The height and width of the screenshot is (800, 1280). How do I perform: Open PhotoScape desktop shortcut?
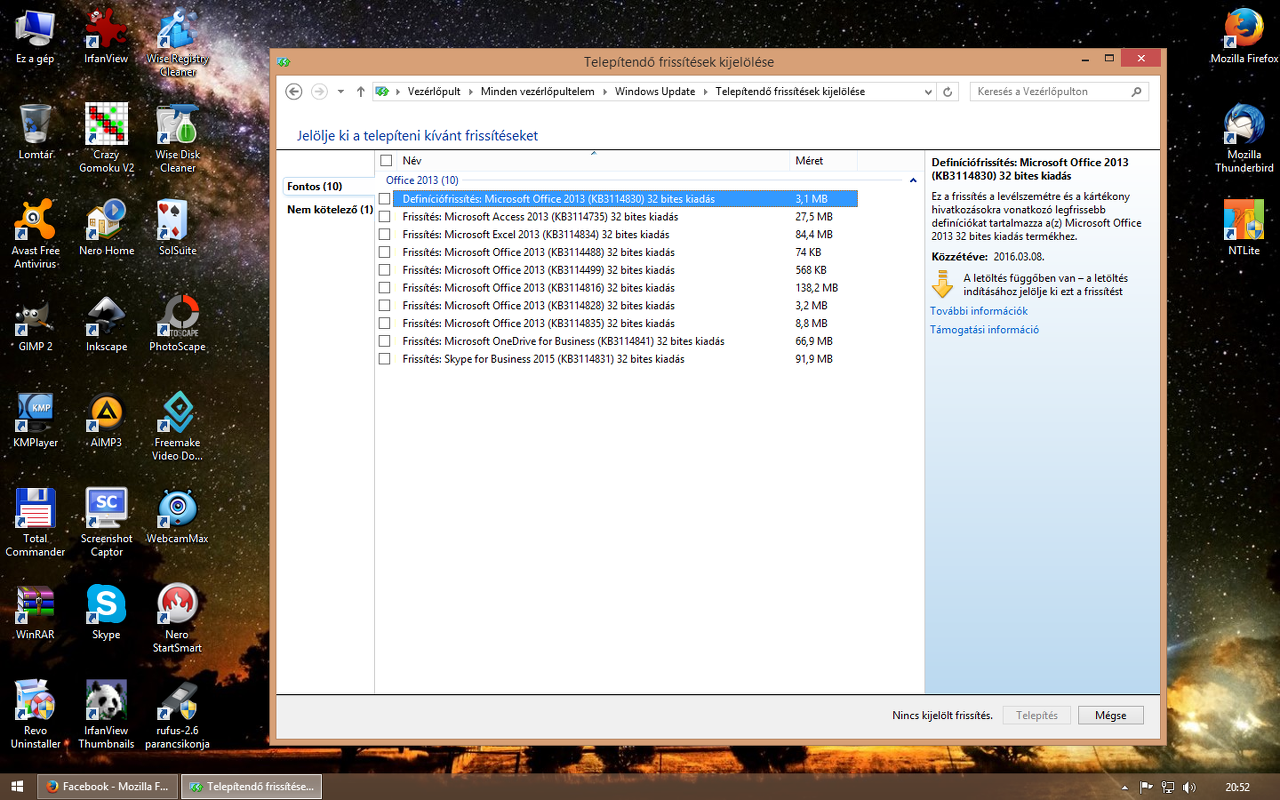178,324
